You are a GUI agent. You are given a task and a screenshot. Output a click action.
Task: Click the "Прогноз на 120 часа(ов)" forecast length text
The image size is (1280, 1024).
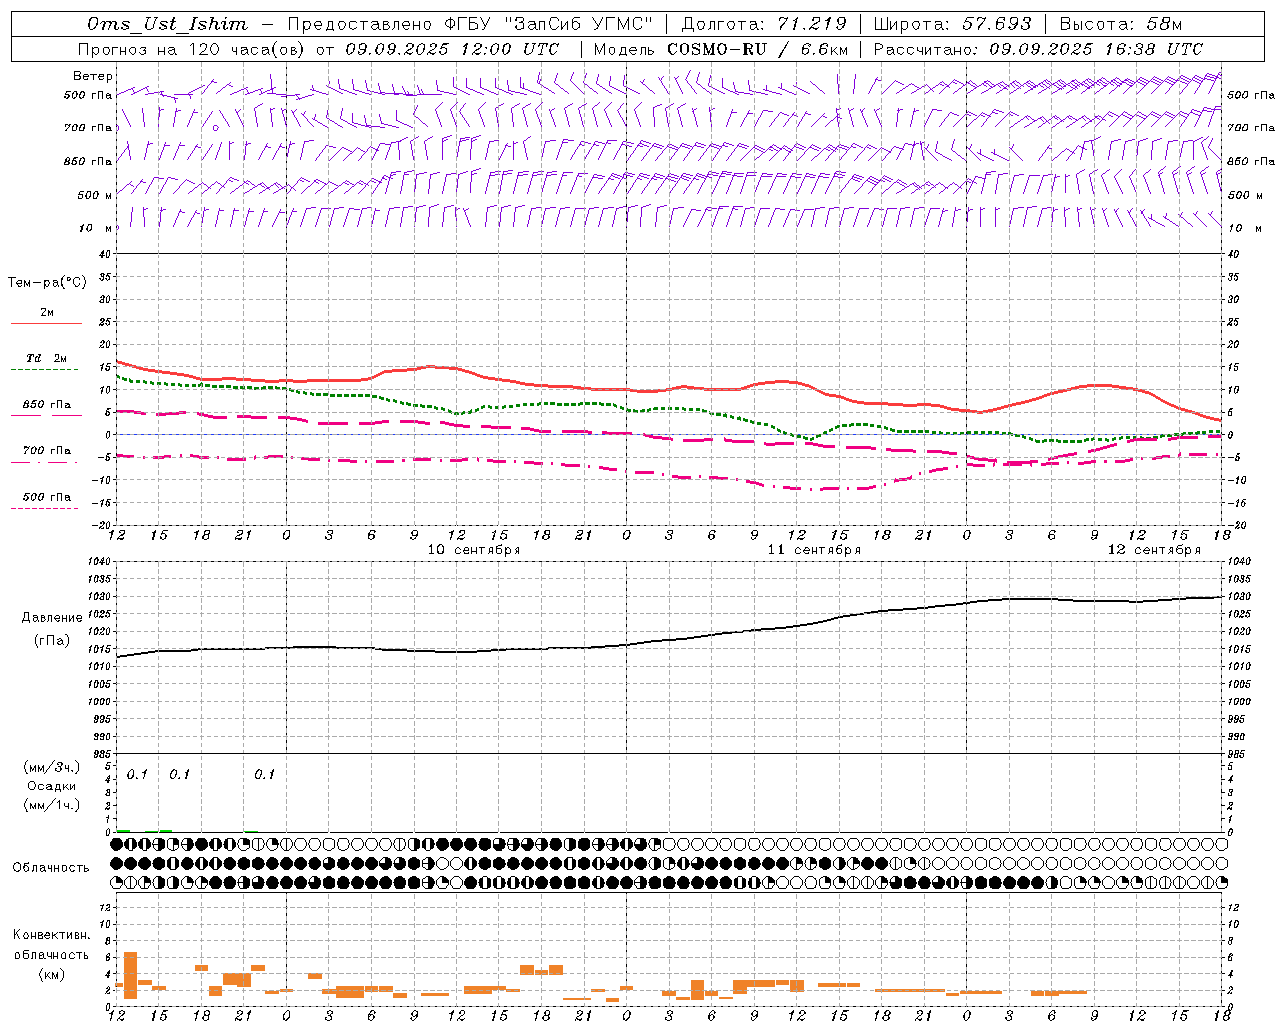click(x=192, y=49)
